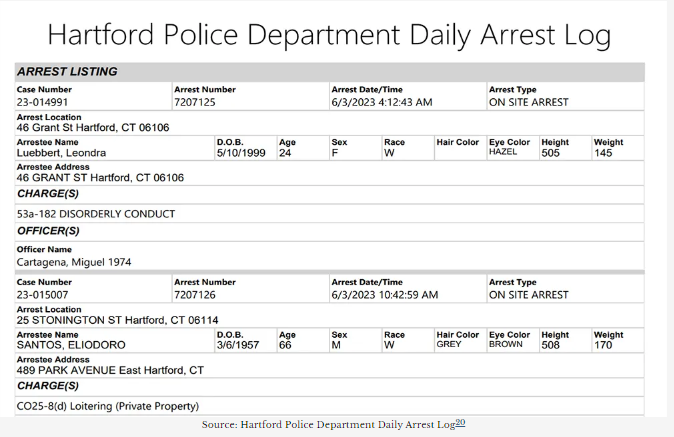The image size is (674, 437).
Task: Click arrest number 7207126
Action: [194, 295]
